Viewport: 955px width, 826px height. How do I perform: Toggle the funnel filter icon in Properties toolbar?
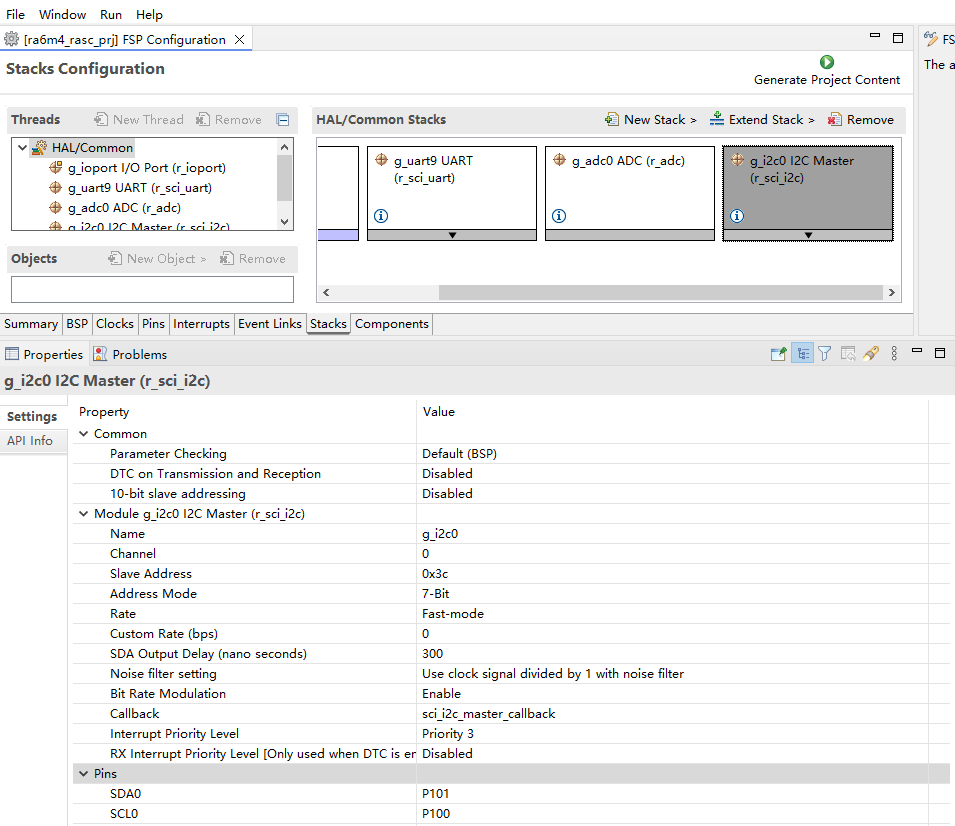click(825, 354)
